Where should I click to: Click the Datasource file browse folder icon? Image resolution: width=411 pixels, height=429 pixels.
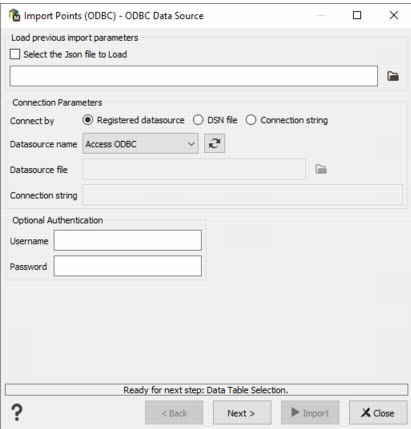point(321,169)
